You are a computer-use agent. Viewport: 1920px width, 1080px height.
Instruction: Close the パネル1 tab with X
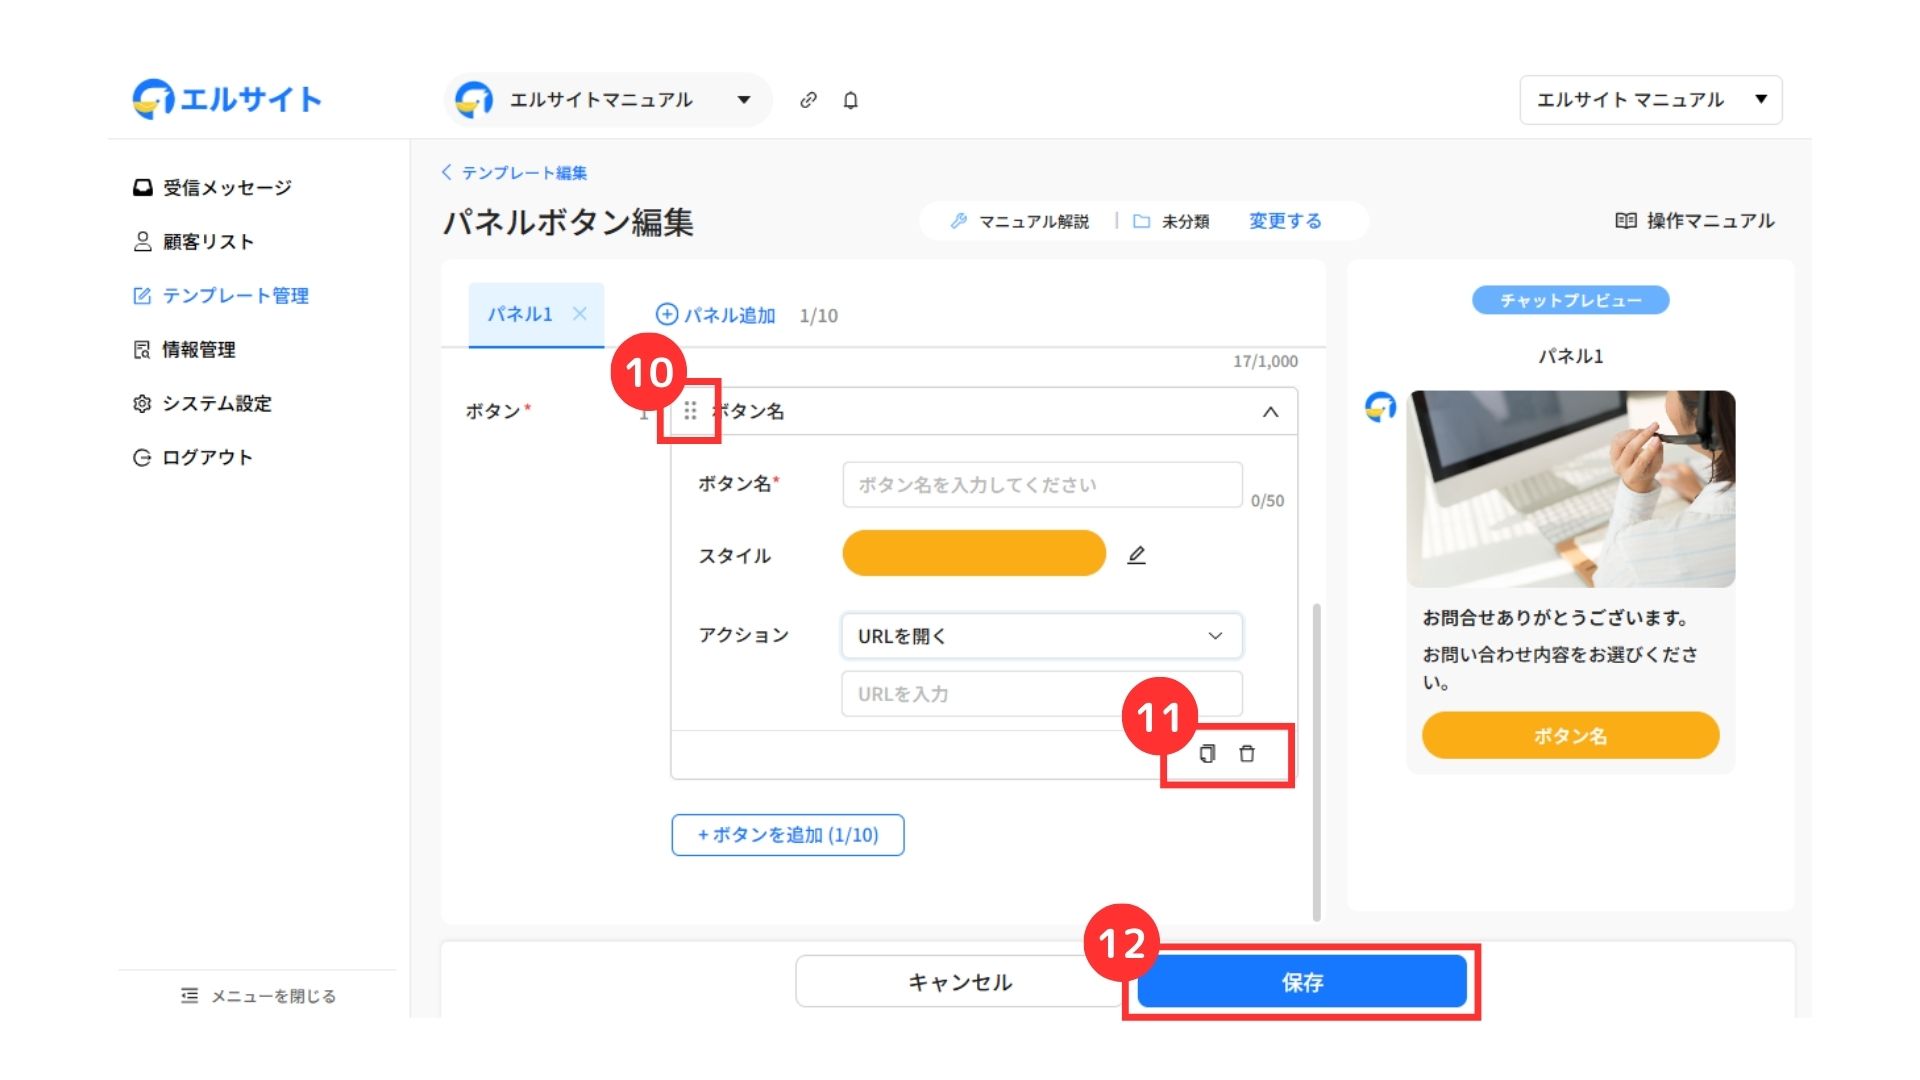(579, 314)
